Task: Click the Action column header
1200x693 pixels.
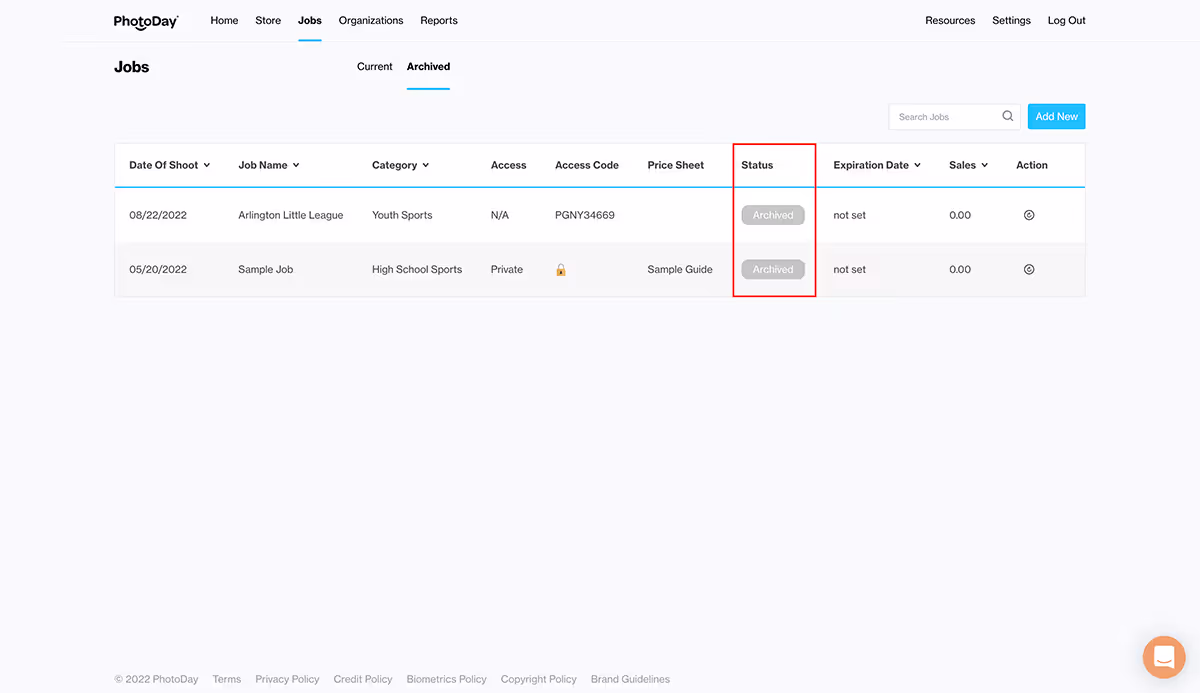Action: (x=1032, y=165)
